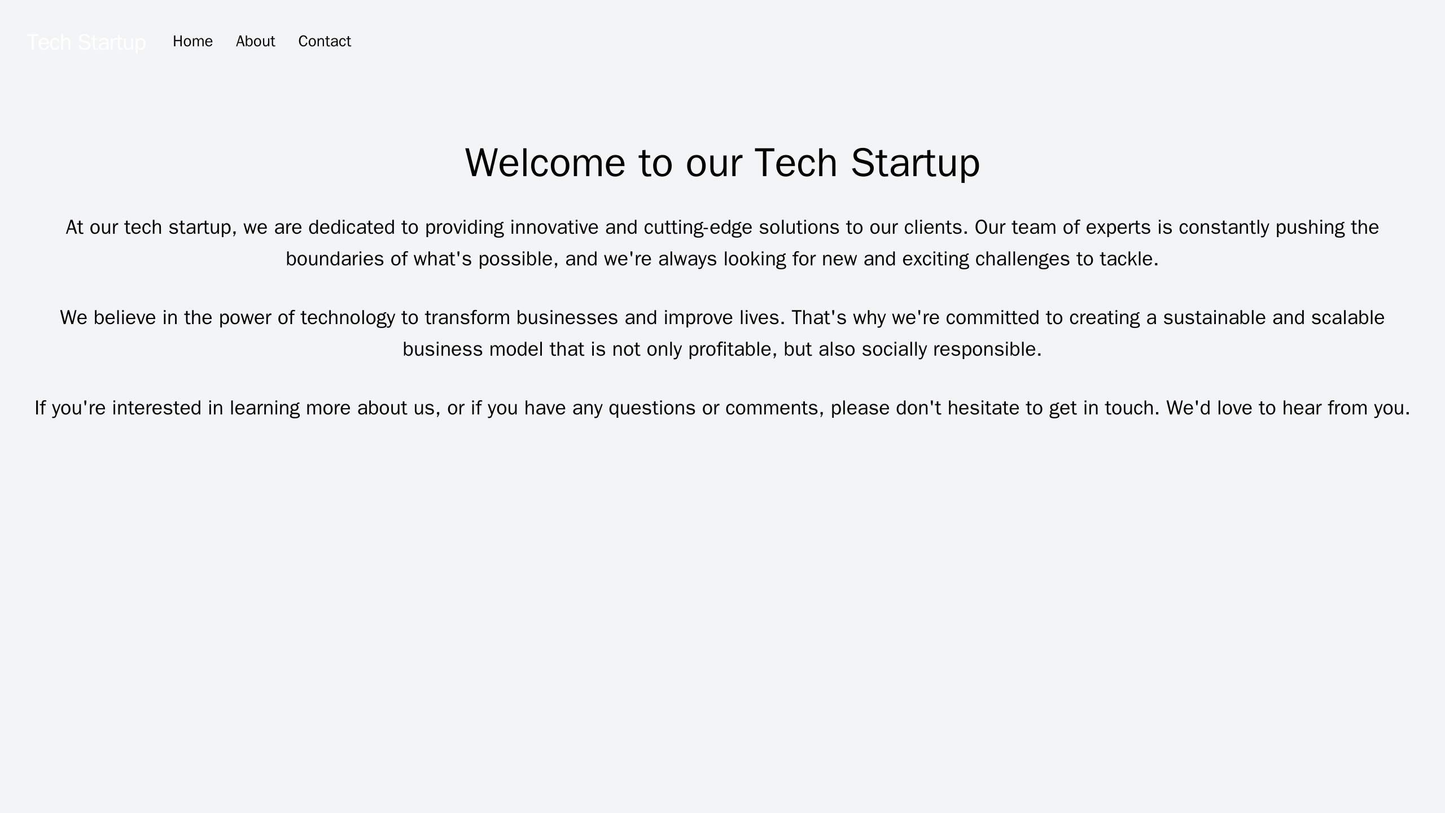Select the About link between Home and Contact
This screenshot has width=1445, height=813.
(255, 41)
